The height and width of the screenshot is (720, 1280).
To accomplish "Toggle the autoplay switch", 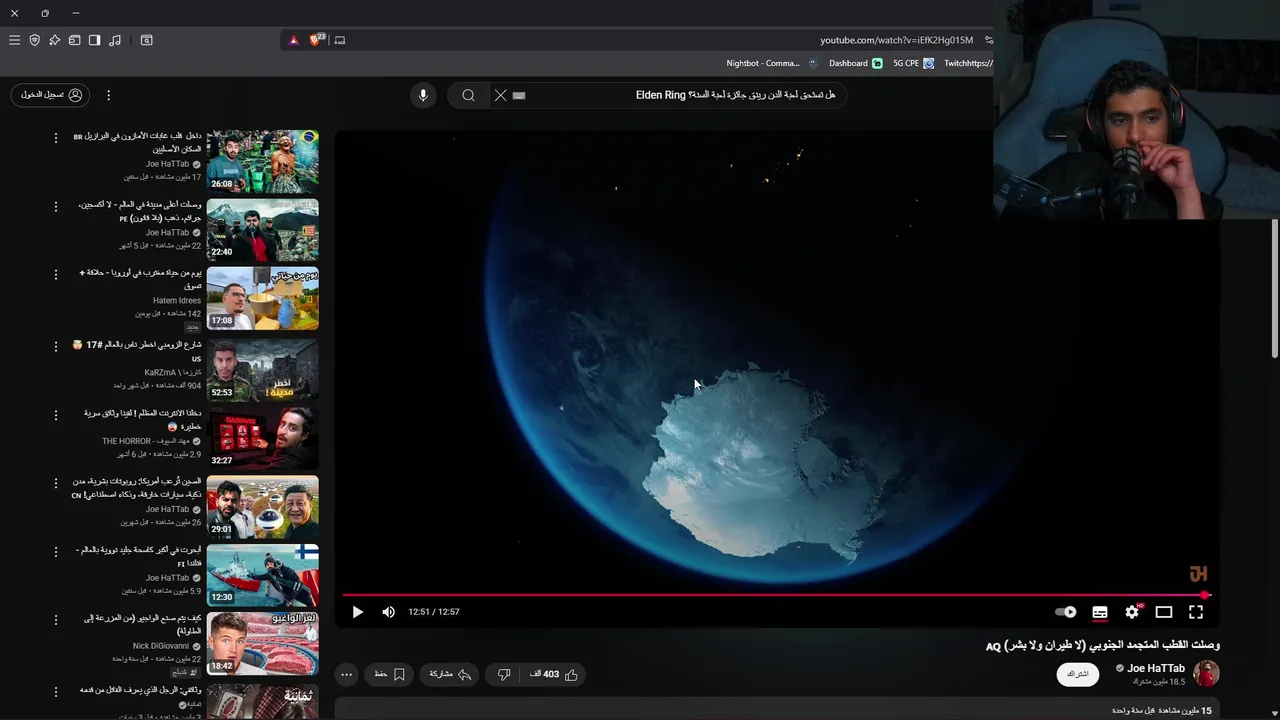I will click(1066, 612).
